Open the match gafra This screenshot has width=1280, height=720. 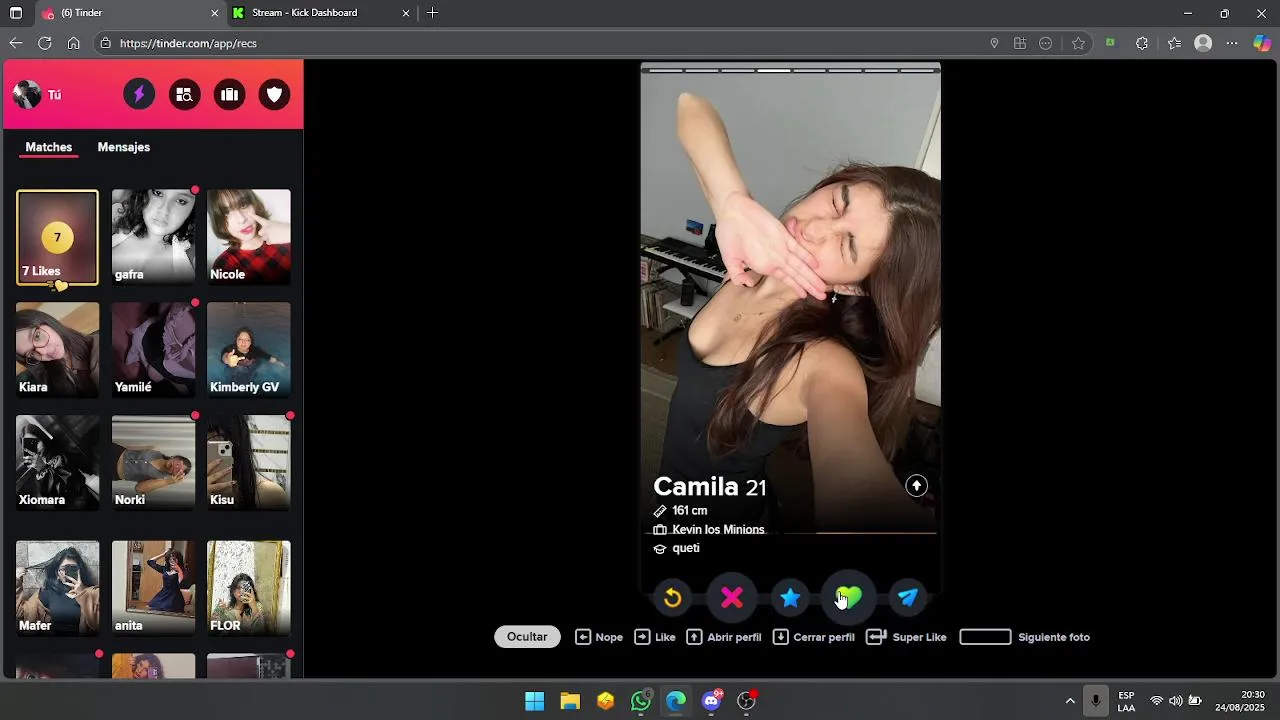(153, 237)
